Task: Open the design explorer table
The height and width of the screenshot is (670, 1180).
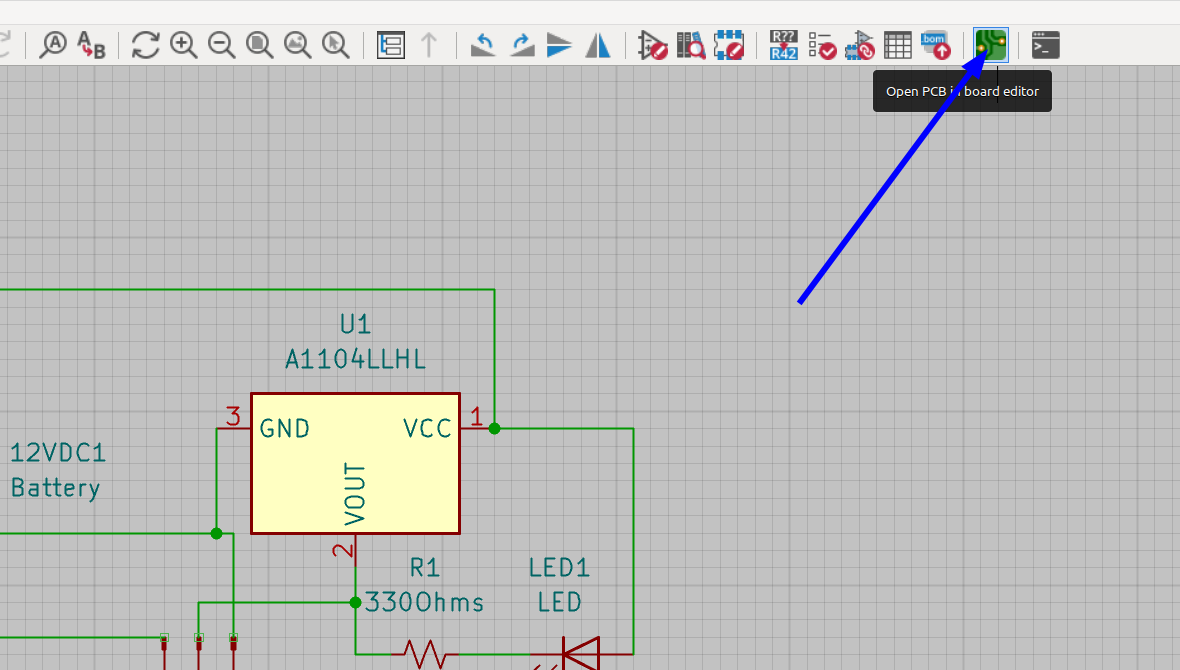Action: 897,44
